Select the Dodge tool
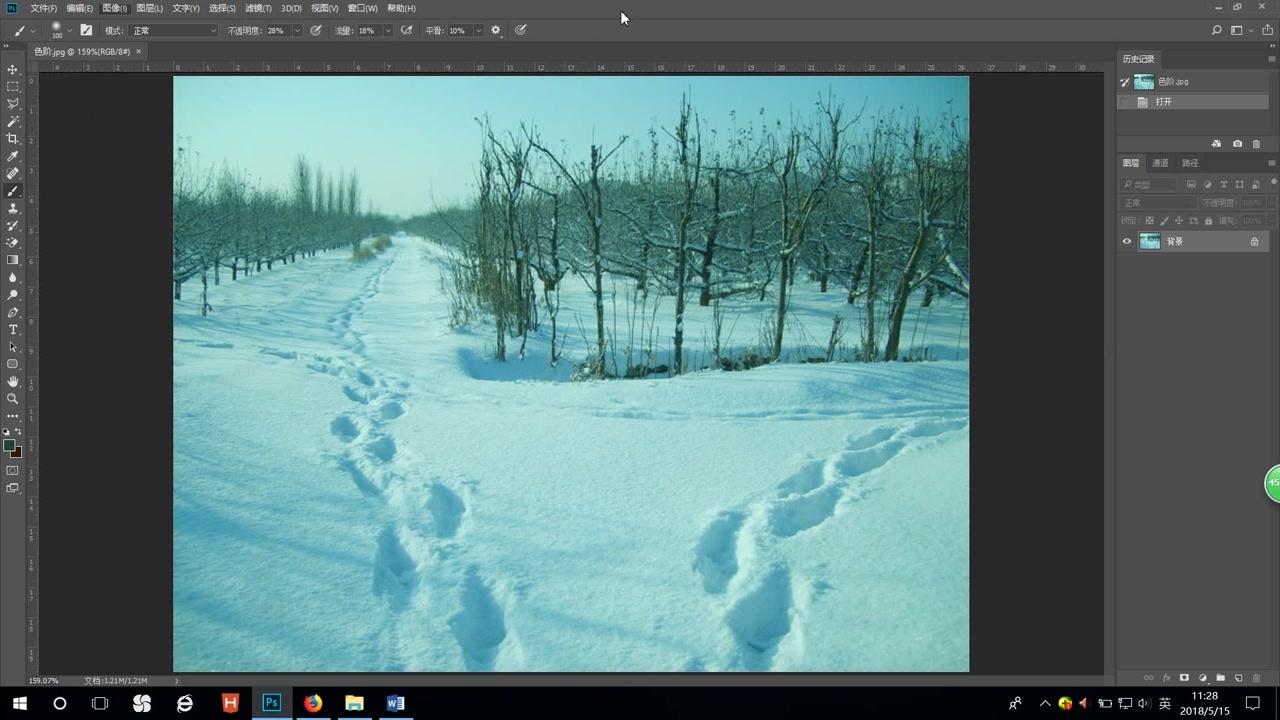1280x720 pixels. point(13,295)
